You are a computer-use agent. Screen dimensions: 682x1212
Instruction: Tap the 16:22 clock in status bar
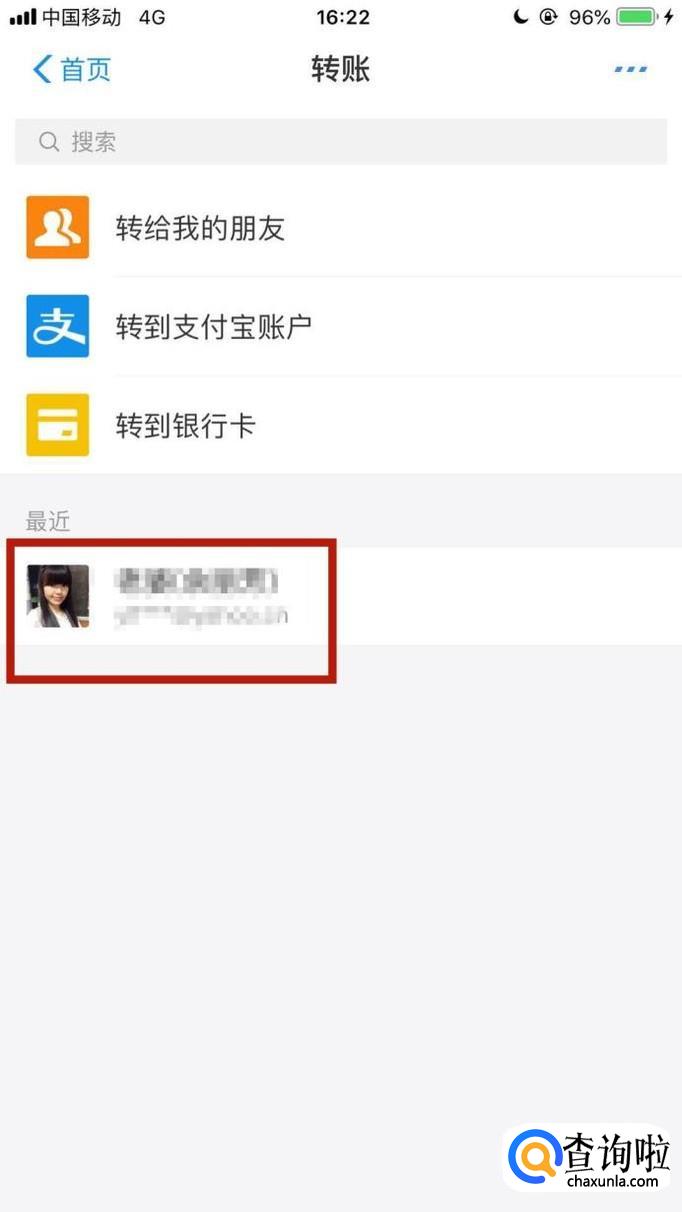point(343,17)
